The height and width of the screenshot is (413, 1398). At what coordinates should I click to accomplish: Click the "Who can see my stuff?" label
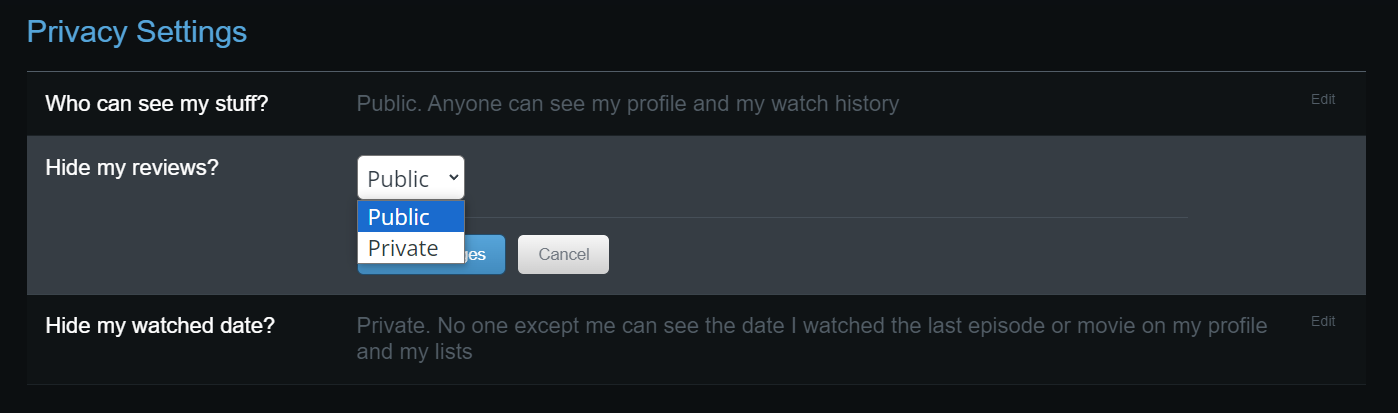point(157,103)
